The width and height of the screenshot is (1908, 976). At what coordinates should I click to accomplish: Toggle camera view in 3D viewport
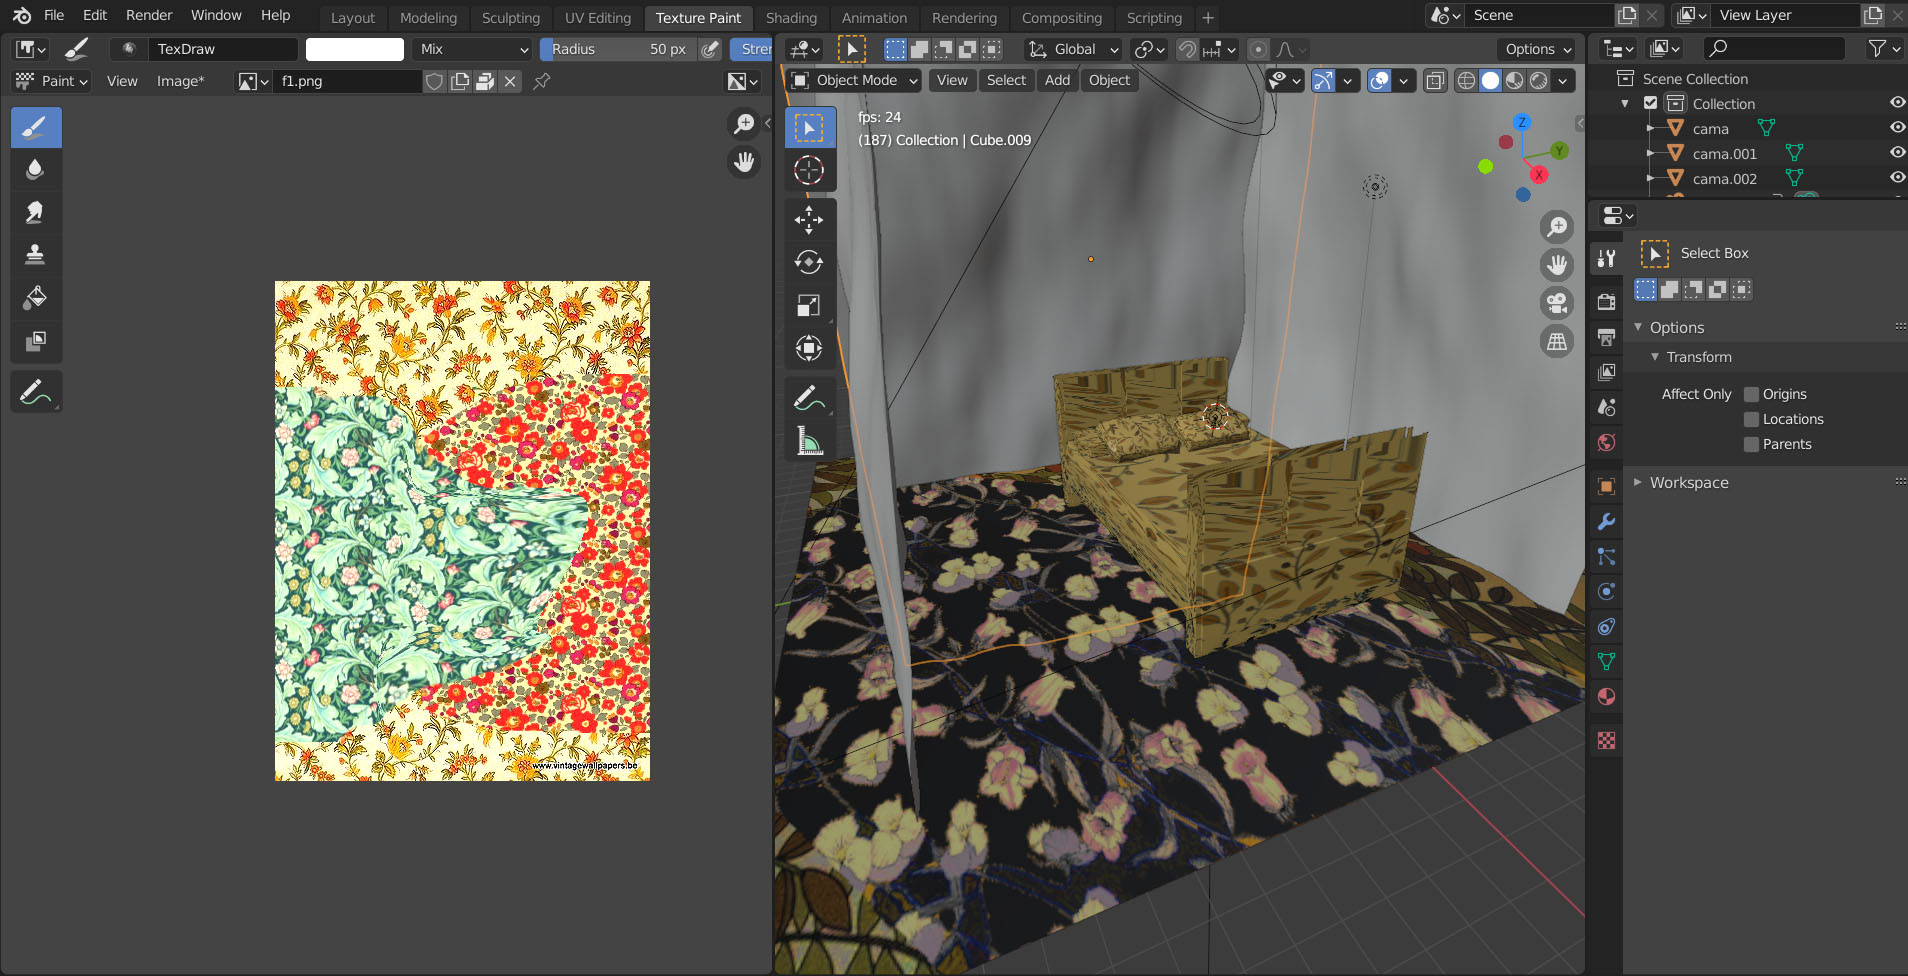click(1557, 303)
